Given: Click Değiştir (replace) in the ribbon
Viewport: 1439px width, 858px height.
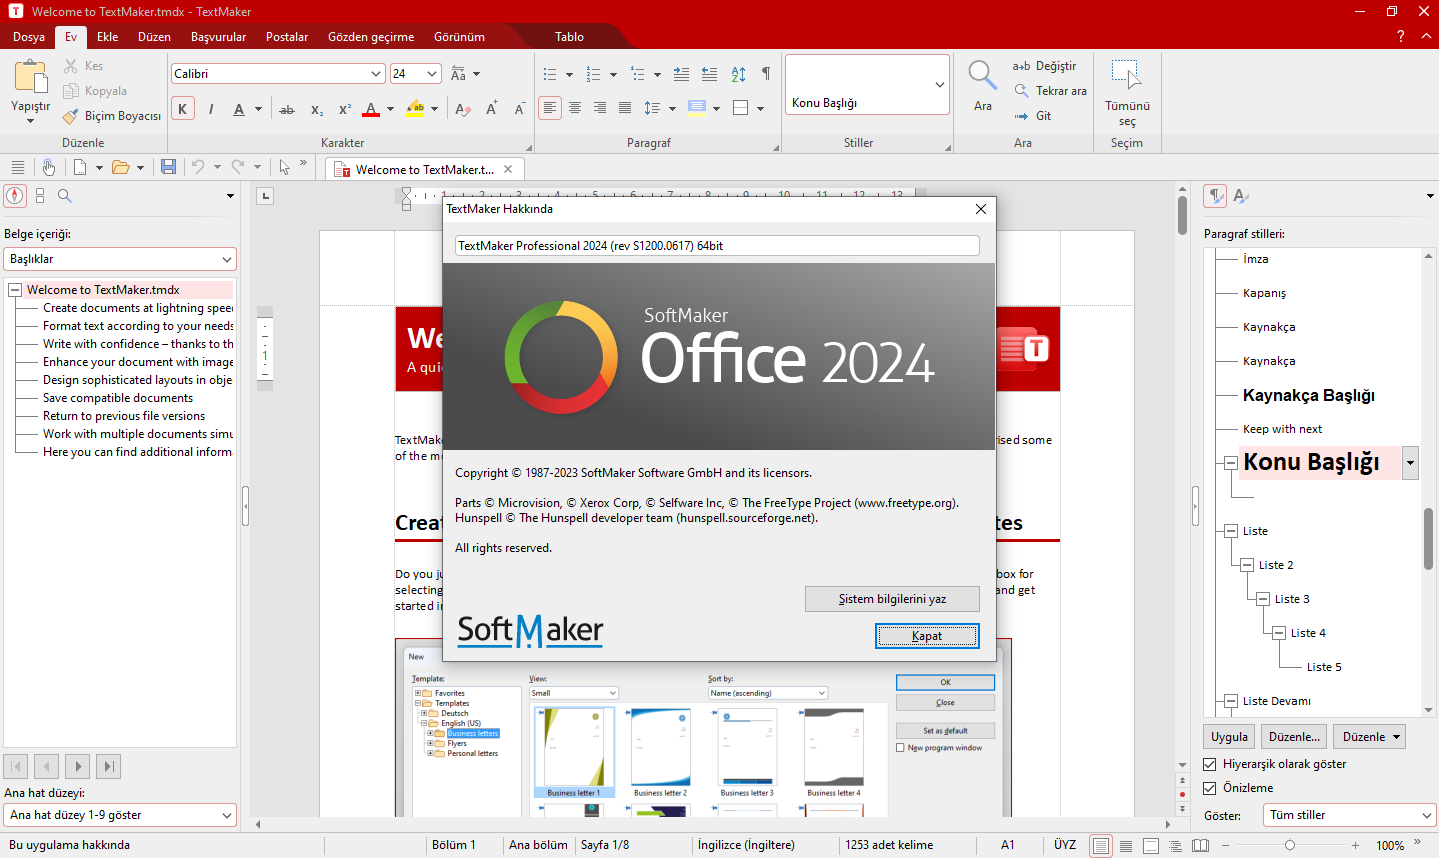Looking at the screenshot, I should [x=1045, y=66].
